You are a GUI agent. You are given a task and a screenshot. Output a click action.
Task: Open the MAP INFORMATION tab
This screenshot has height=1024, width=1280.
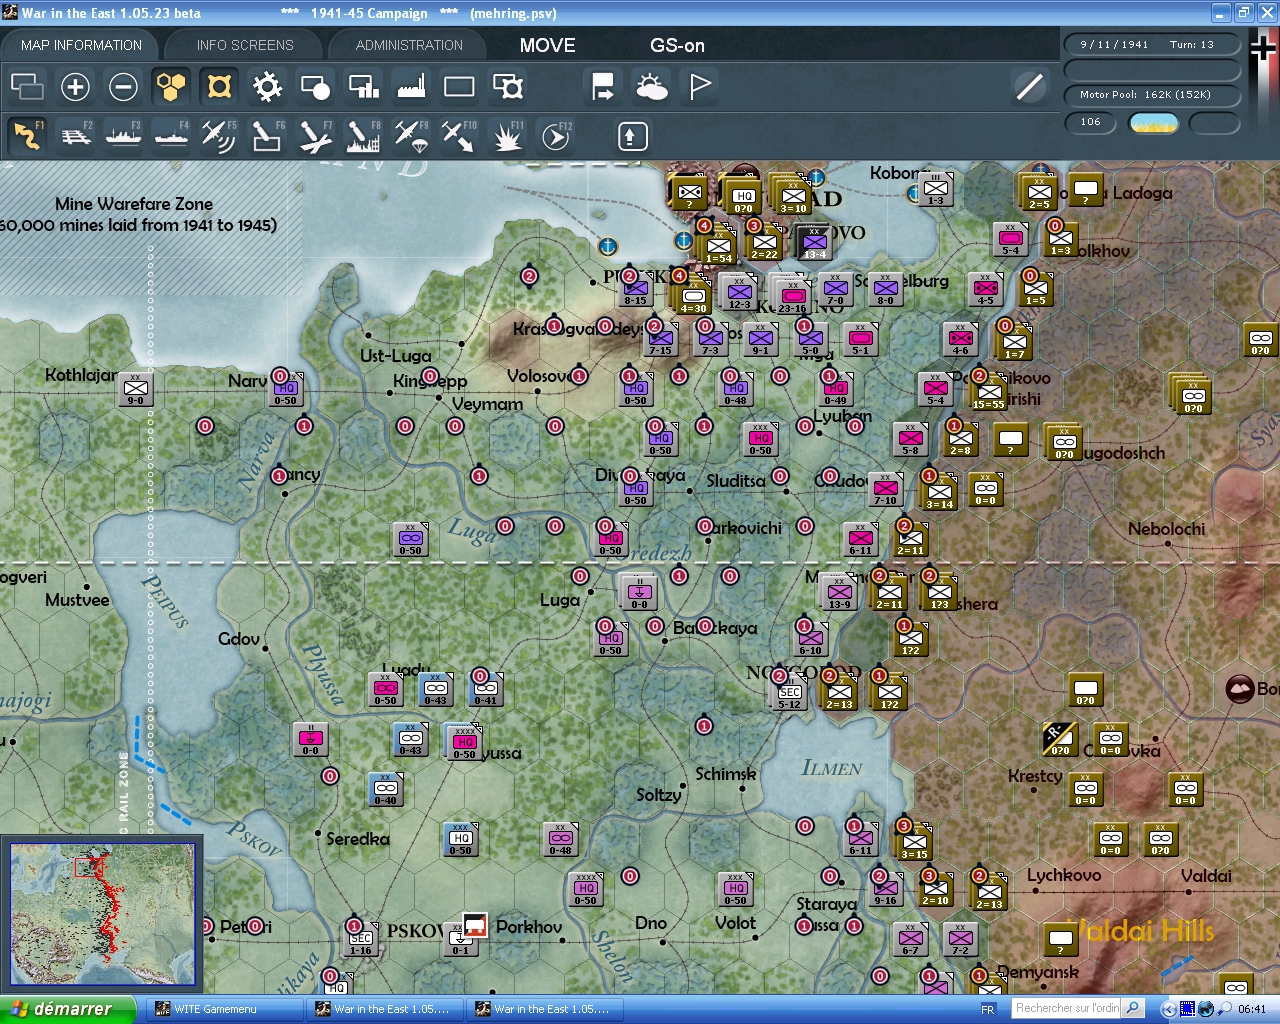point(81,45)
